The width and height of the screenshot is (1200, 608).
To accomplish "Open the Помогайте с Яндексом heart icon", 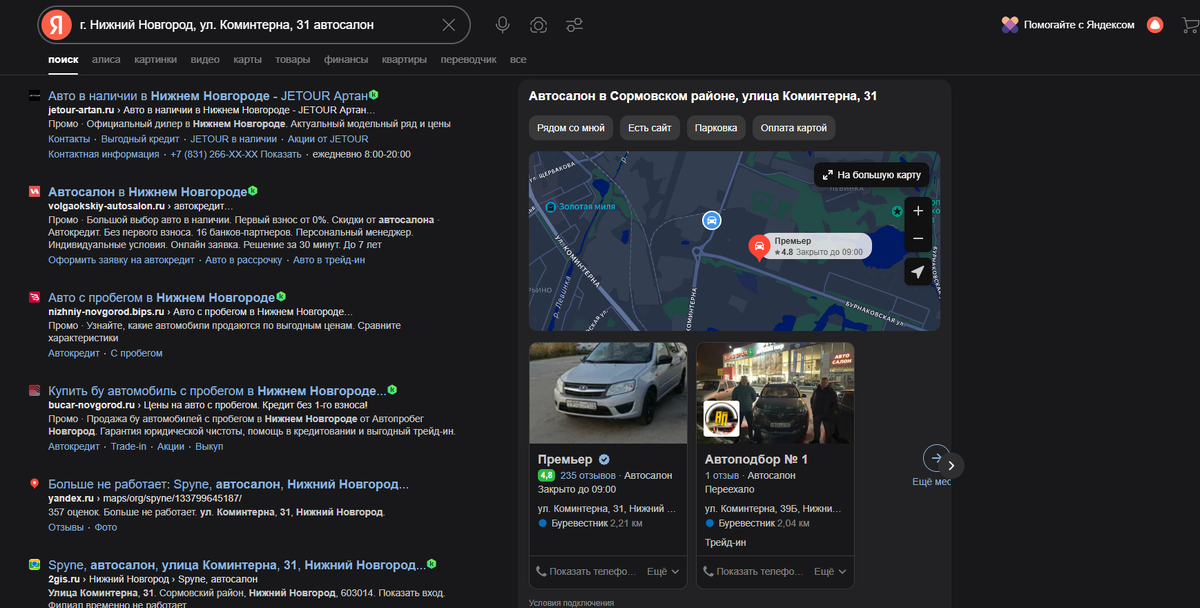I will click(x=1010, y=25).
